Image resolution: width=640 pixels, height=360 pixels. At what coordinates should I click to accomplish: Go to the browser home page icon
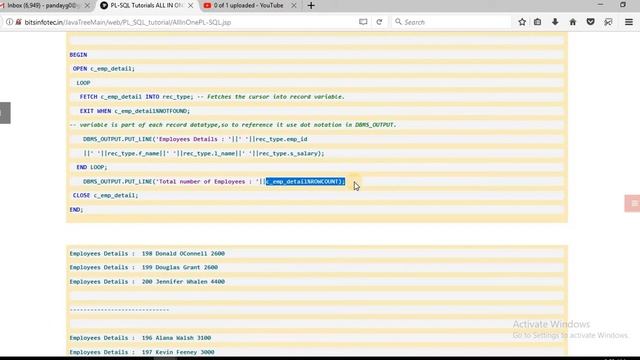tap(573, 22)
